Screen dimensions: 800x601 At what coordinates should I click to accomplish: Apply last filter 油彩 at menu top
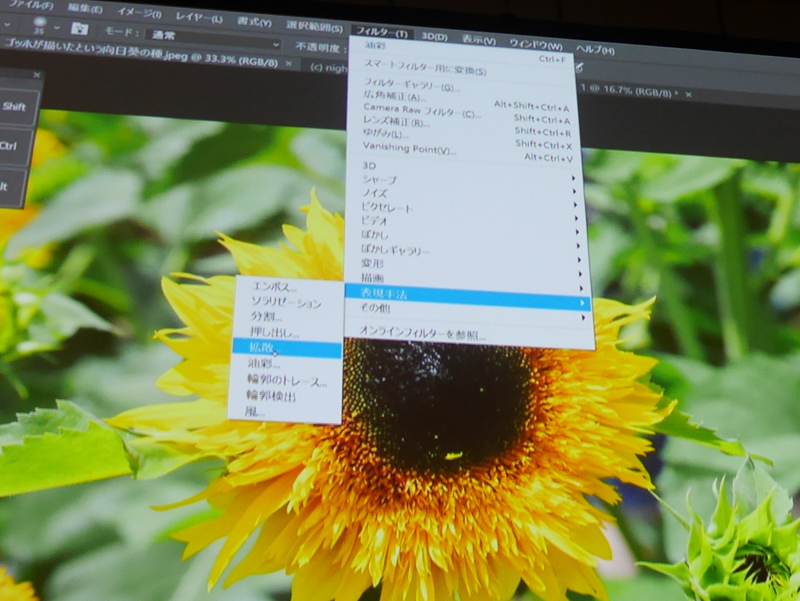[459, 50]
